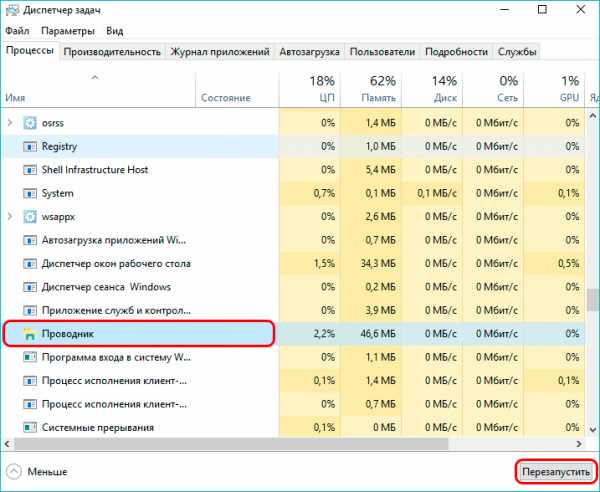The width and height of the screenshot is (600, 492).
Task: Select the osrss process name
Action: 53,123
